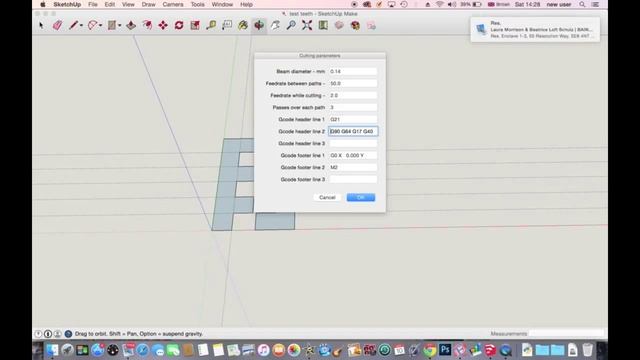Open Spotlight search in menu bar
Viewport: 640px width, 360px height.
tap(582, 4)
